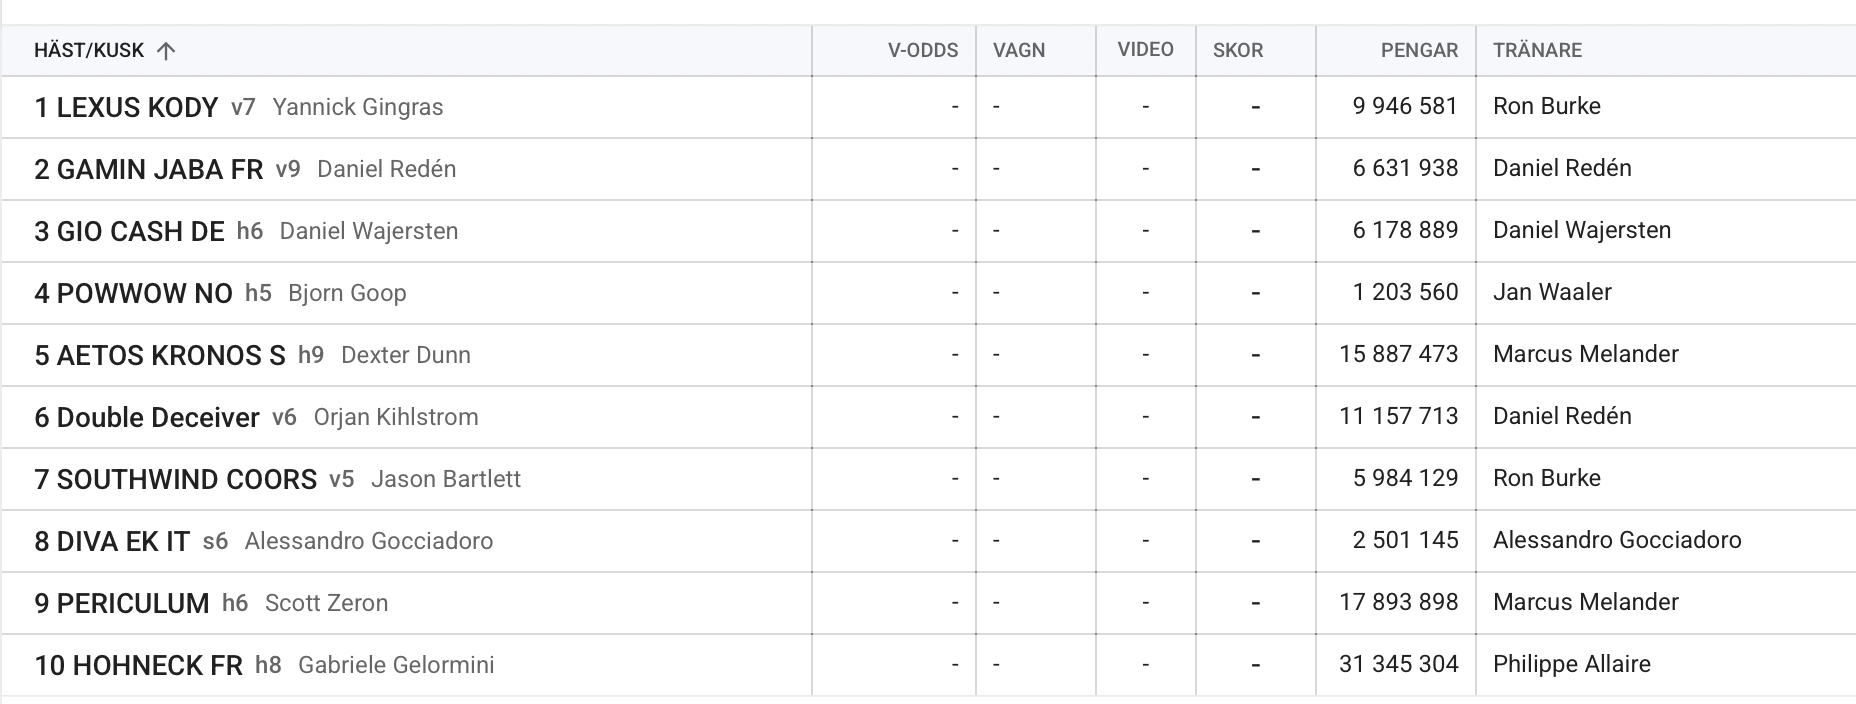Click horse 7 SOUTHWIND COORS

(175, 479)
